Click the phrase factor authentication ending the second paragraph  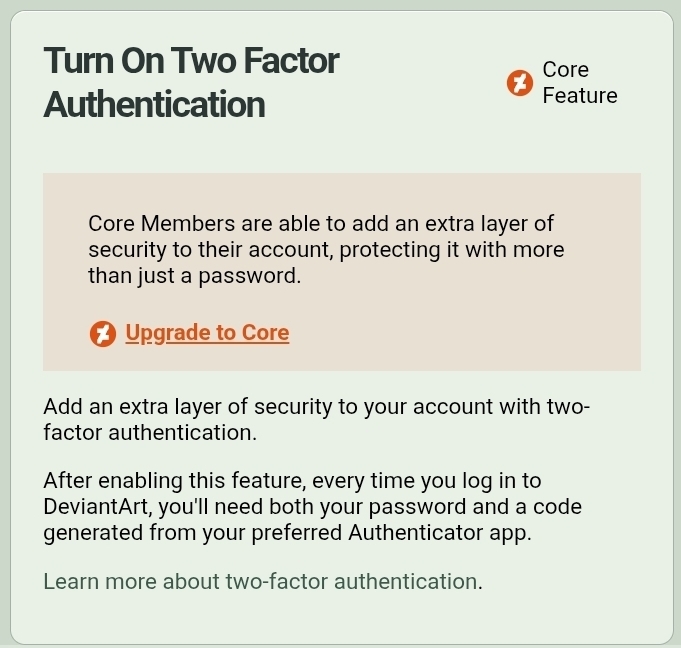[x=150, y=433]
